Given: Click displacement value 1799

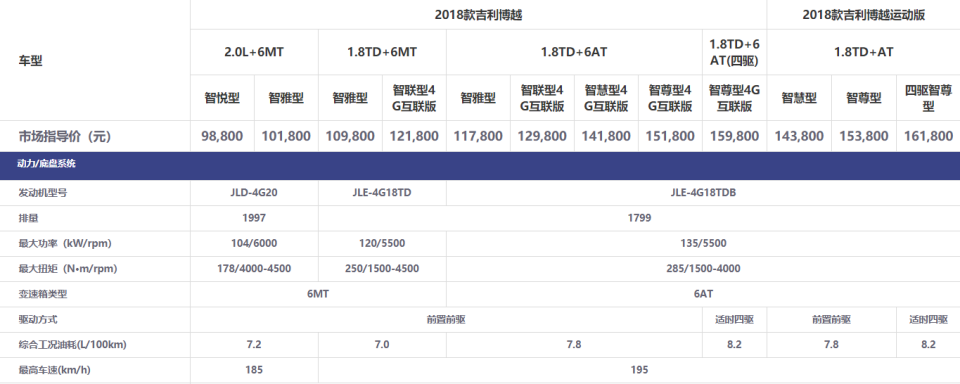Looking at the screenshot, I should (x=639, y=218).
